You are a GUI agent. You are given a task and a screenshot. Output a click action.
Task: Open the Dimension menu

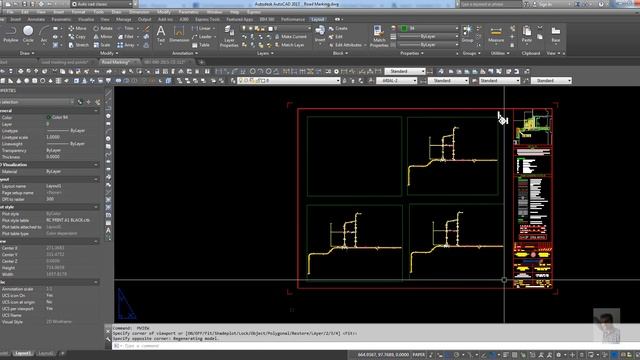(139, 12)
